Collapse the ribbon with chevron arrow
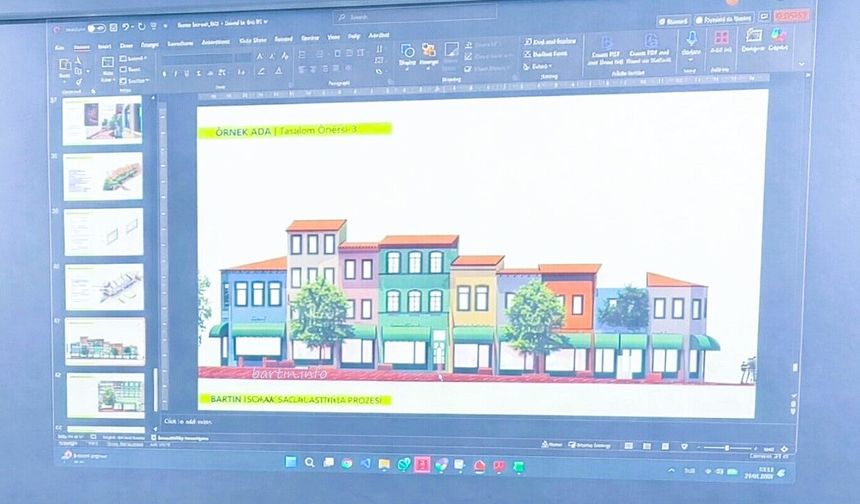Viewport: 860px width, 504px height. pyautogui.click(x=801, y=64)
